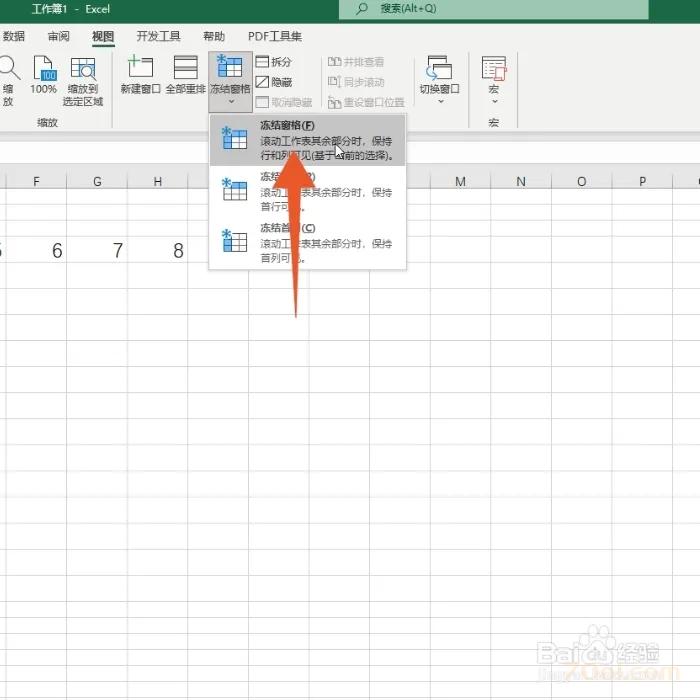Open the Help (帮助) tab
Image resolution: width=700 pixels, height=700 pixels.
click(x=214, y=36)
